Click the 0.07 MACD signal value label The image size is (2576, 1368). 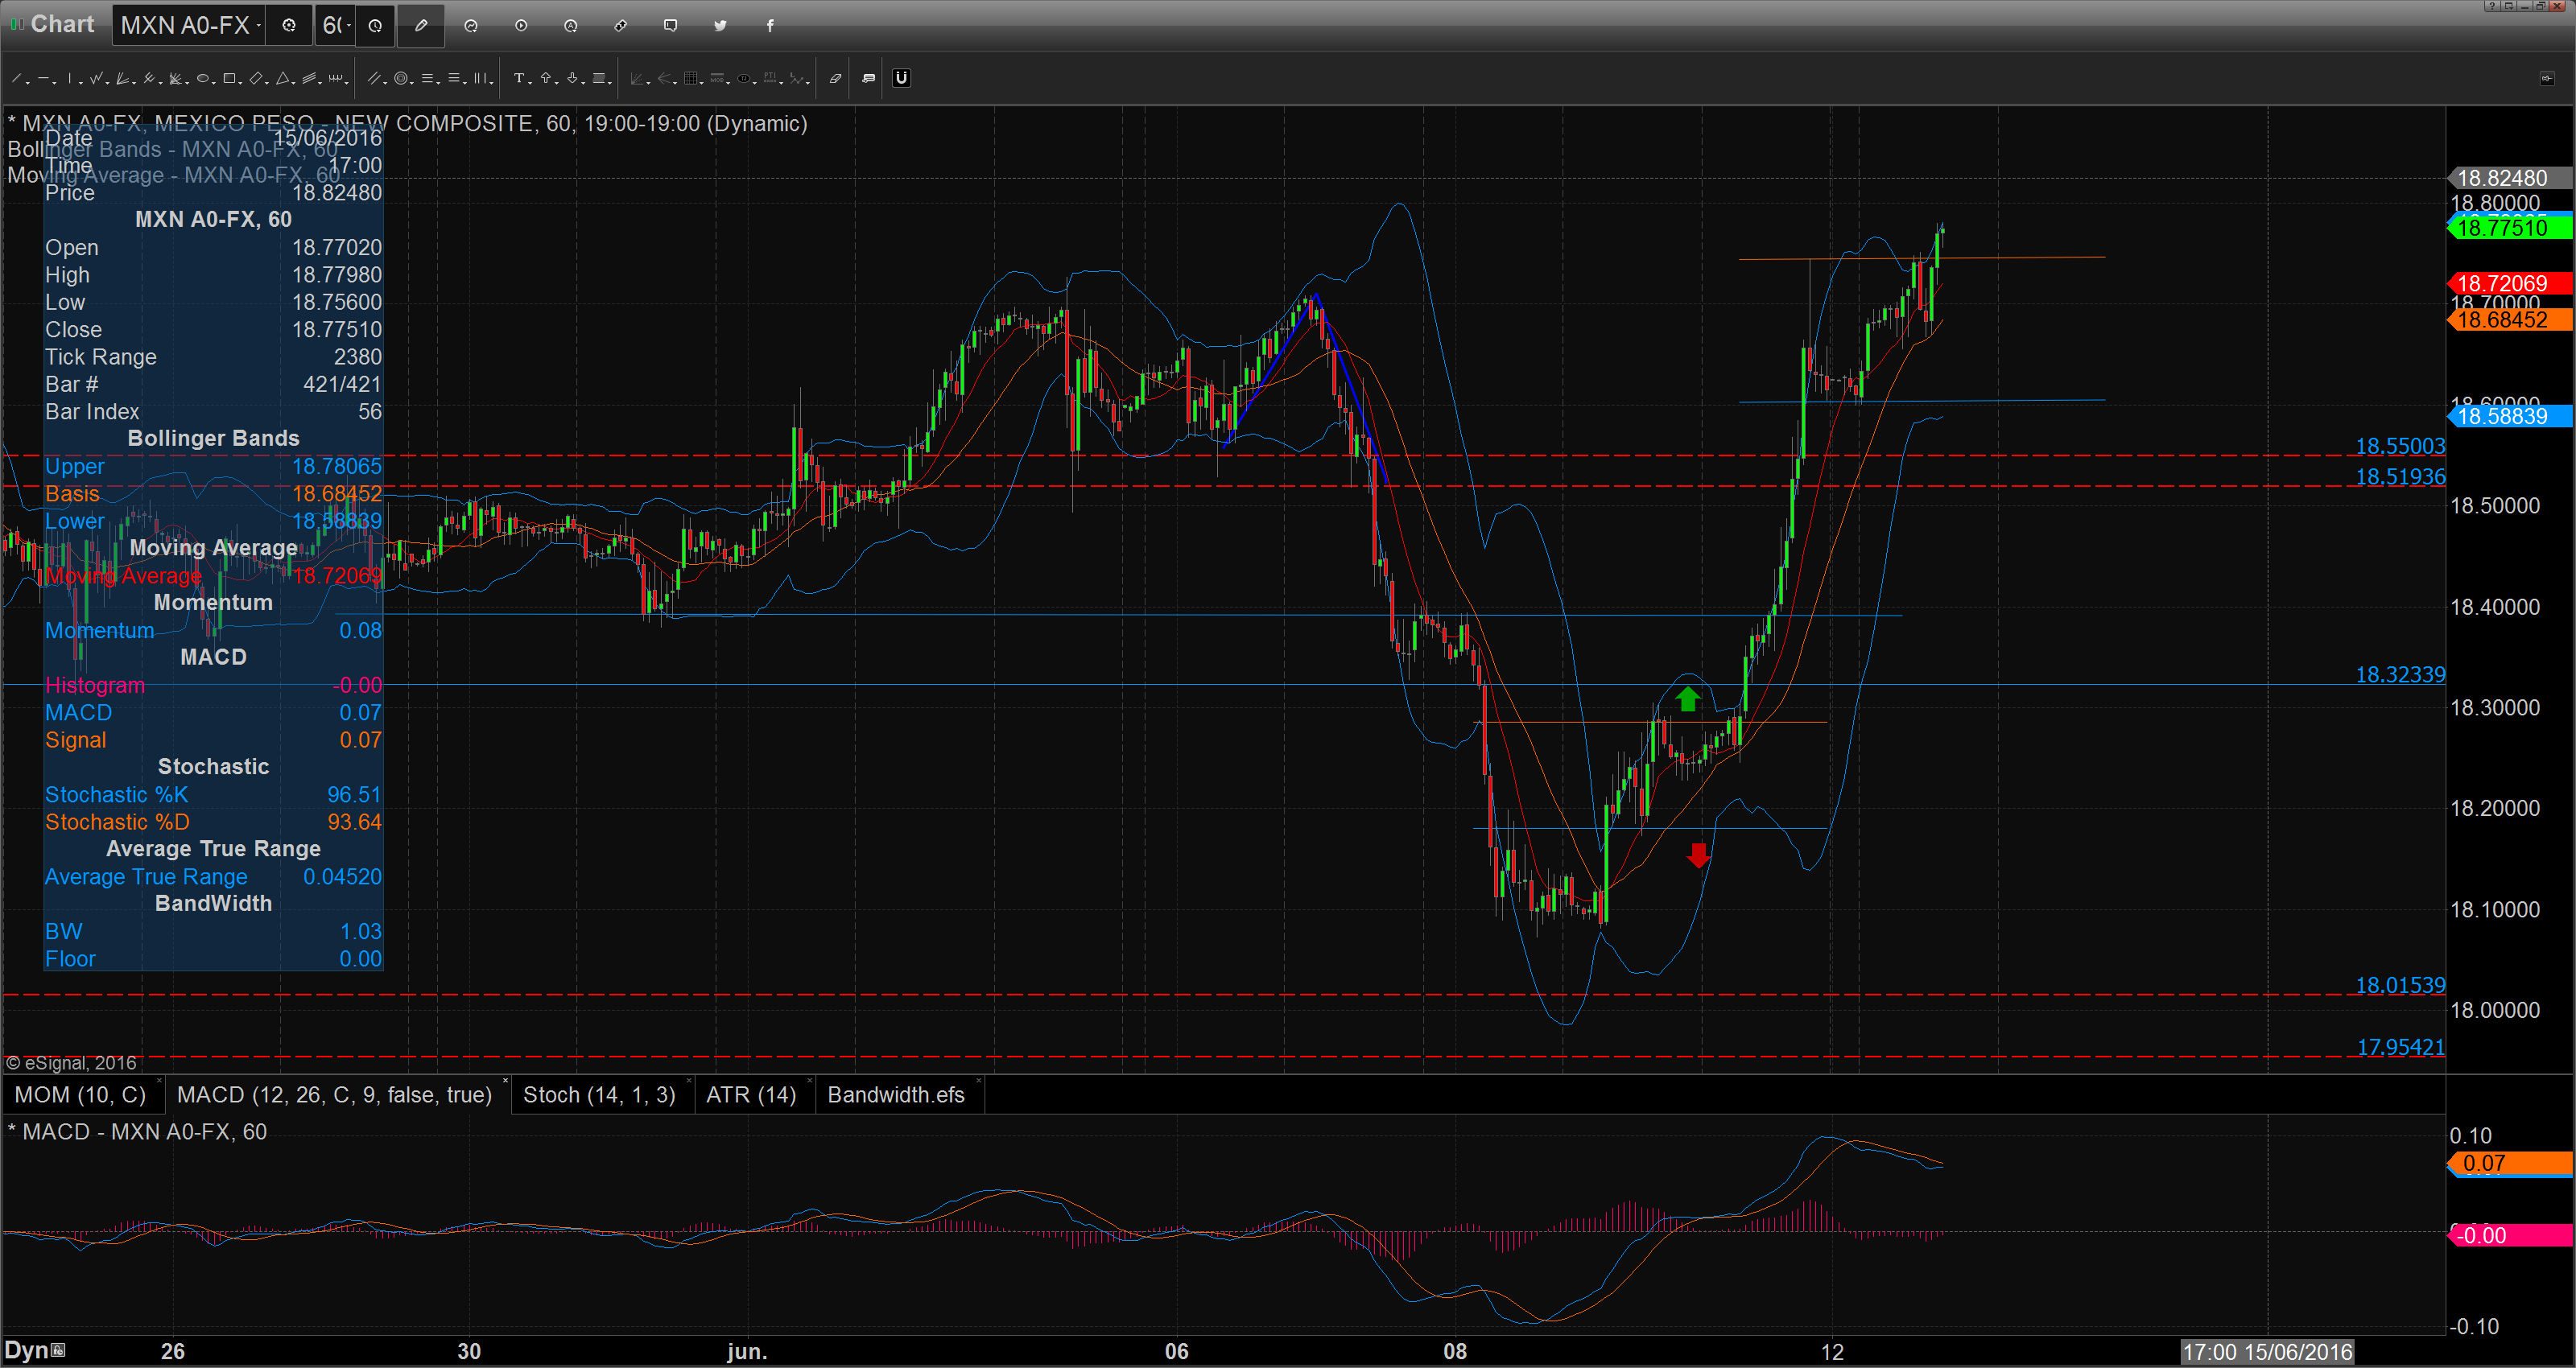[2509, 1163]
